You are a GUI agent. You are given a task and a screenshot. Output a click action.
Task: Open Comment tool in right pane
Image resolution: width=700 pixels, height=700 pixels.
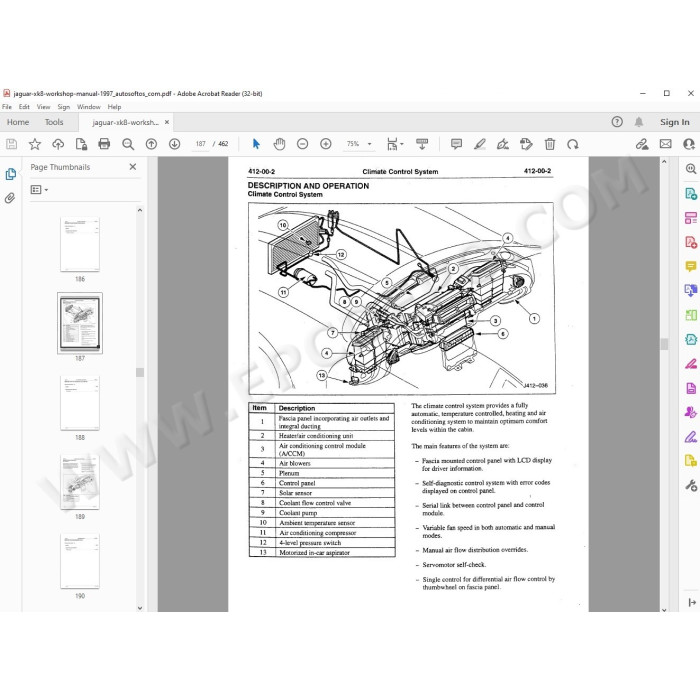pos(691,267)
